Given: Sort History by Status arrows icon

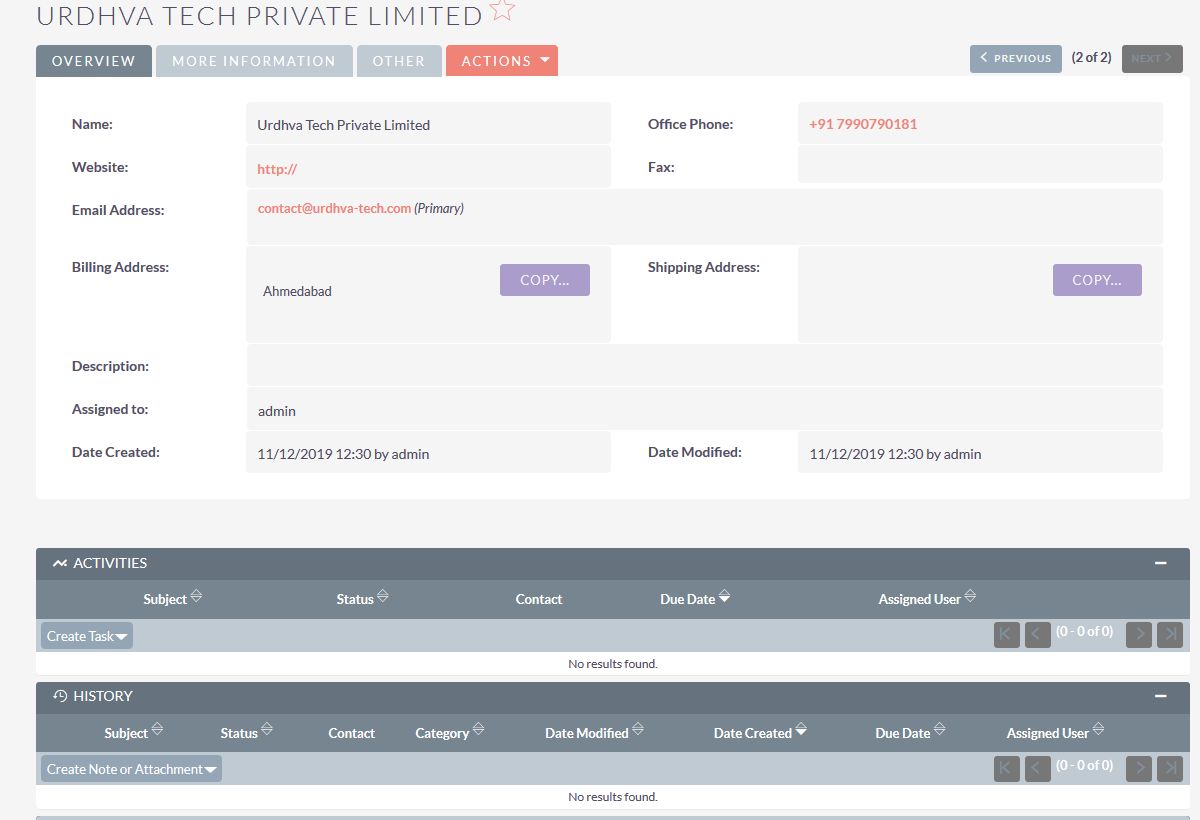Looking at the screenshot, I should tap(267, 730).
